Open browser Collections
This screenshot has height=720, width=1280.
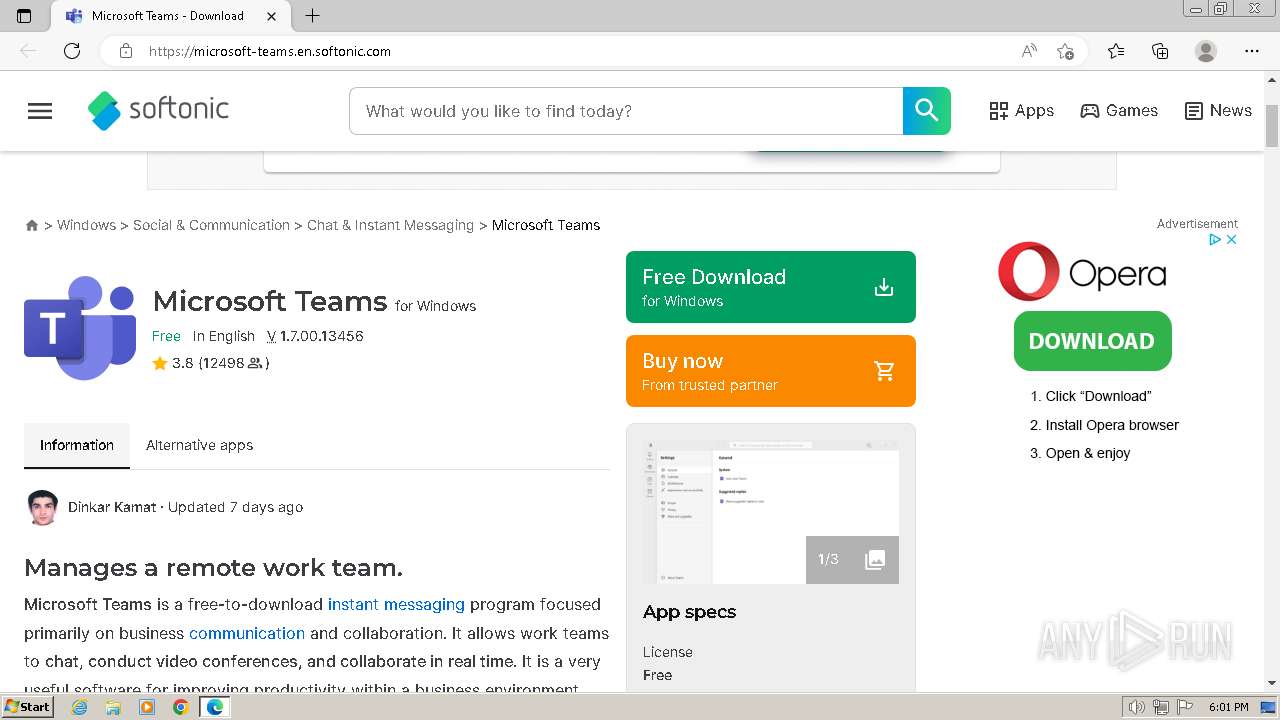[x=1160, y=51]
